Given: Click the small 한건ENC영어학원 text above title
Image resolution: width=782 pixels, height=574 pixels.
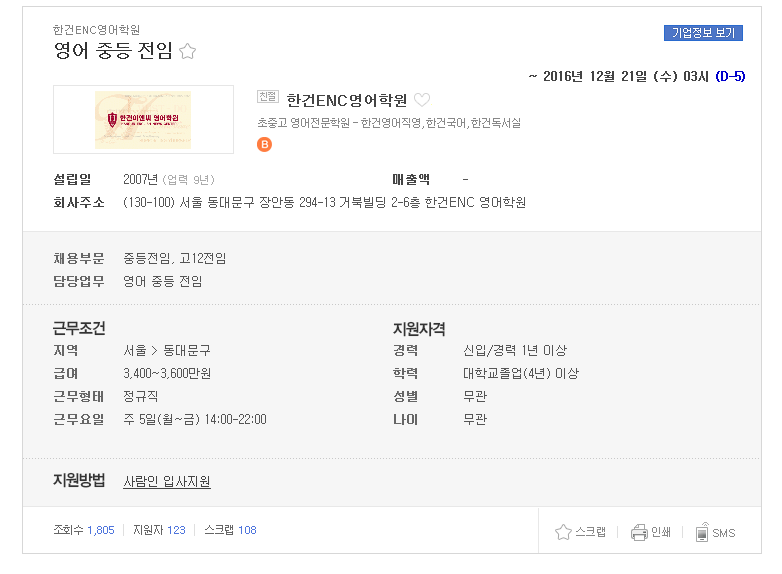Looking at the screenshot, I should click(96, 30).
